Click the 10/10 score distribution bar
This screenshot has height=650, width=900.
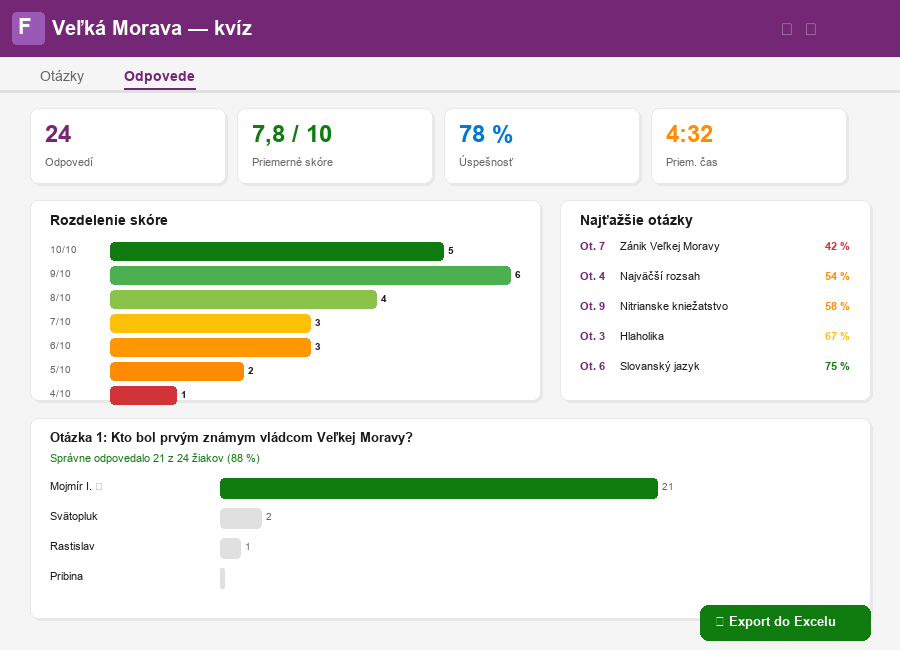click(x=277, y=251)
